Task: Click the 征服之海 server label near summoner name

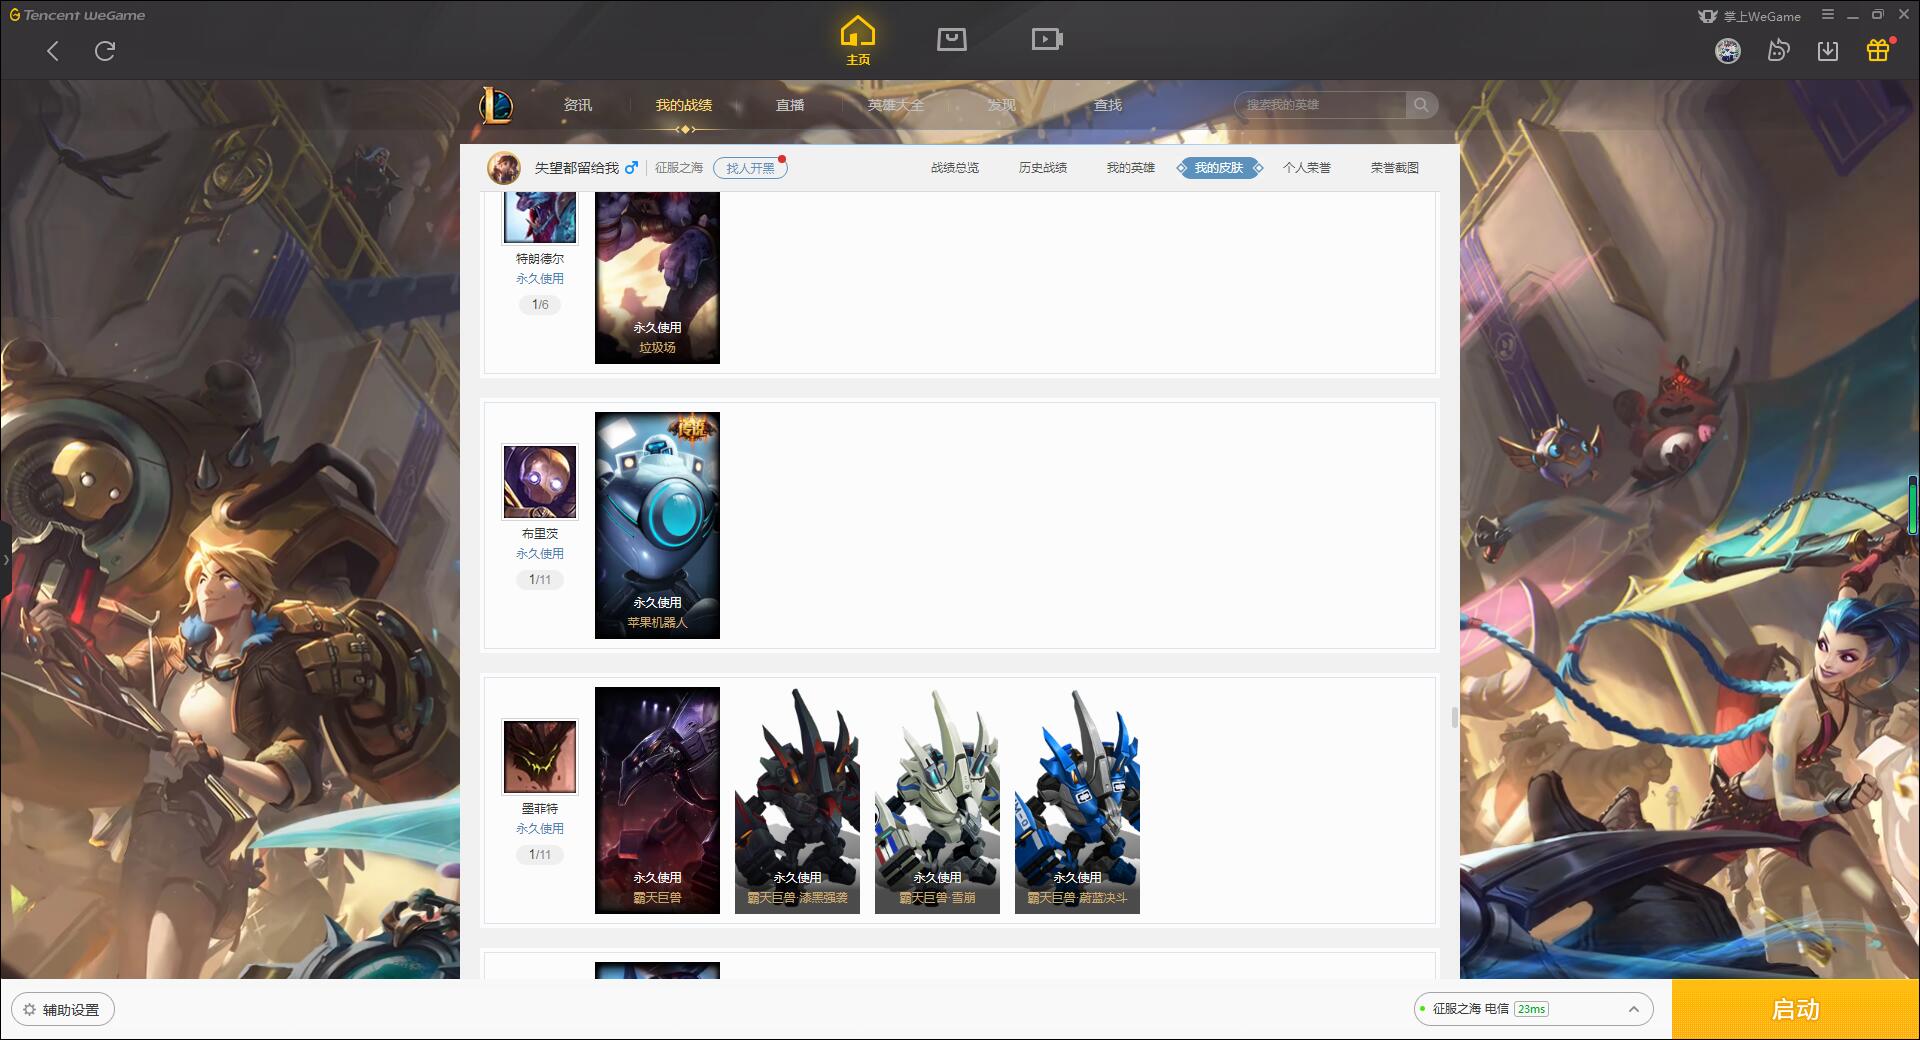Action: pos(679,168)
